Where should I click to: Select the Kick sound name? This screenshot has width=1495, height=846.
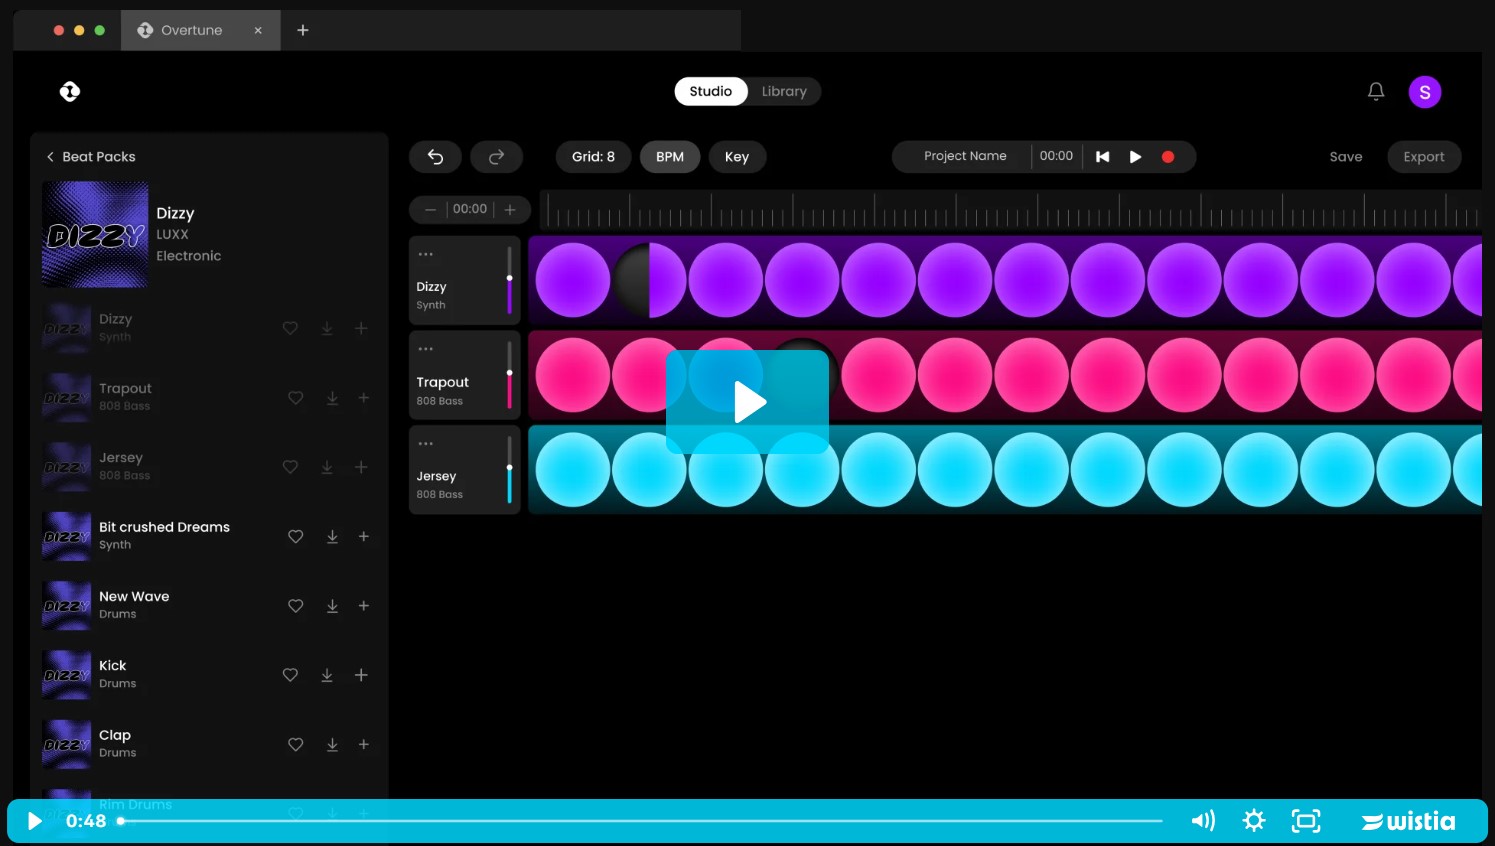113,666
